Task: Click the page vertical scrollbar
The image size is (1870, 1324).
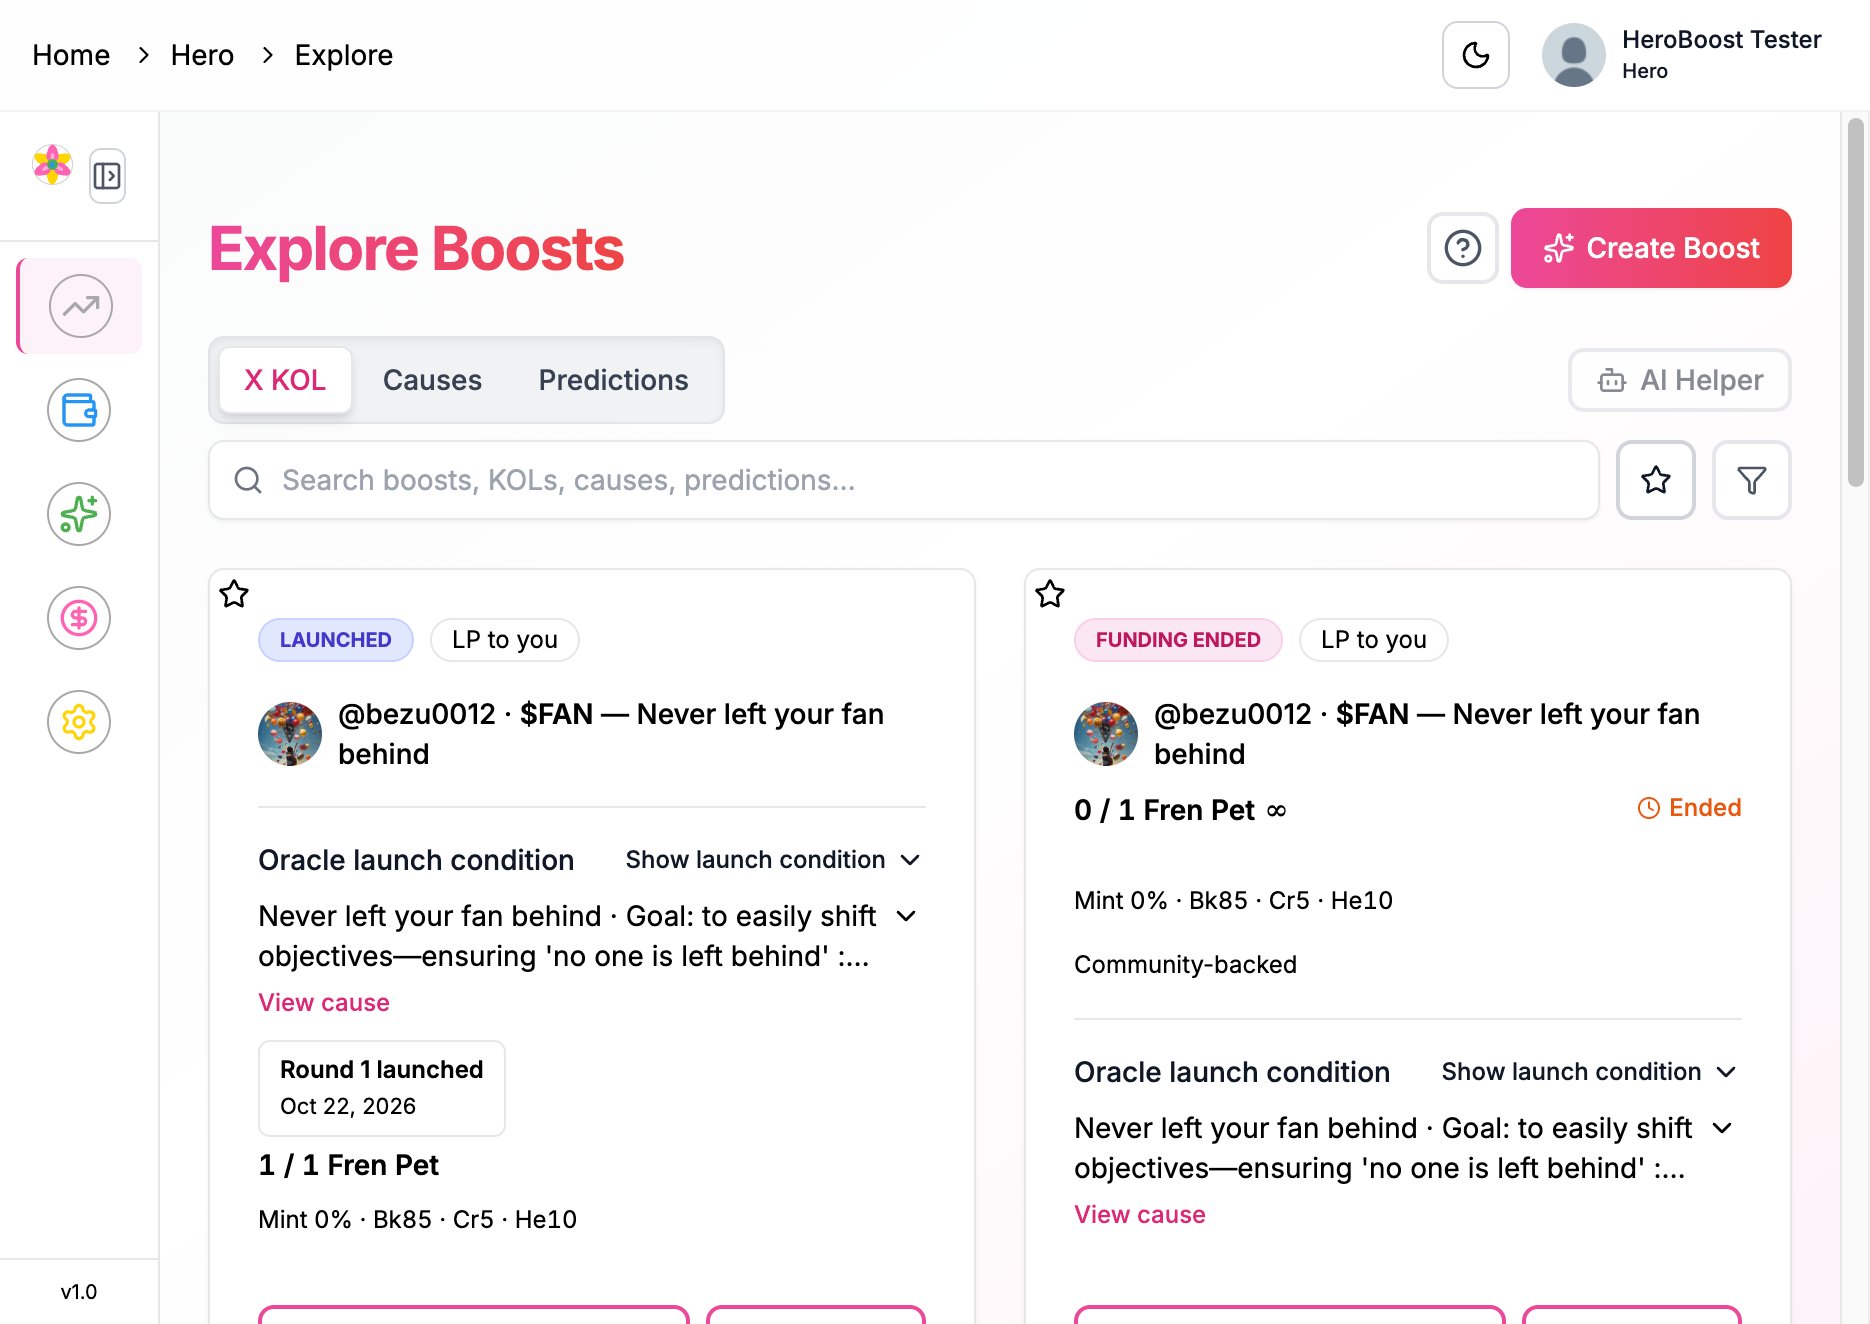Action: click(x=1856, y=302)
